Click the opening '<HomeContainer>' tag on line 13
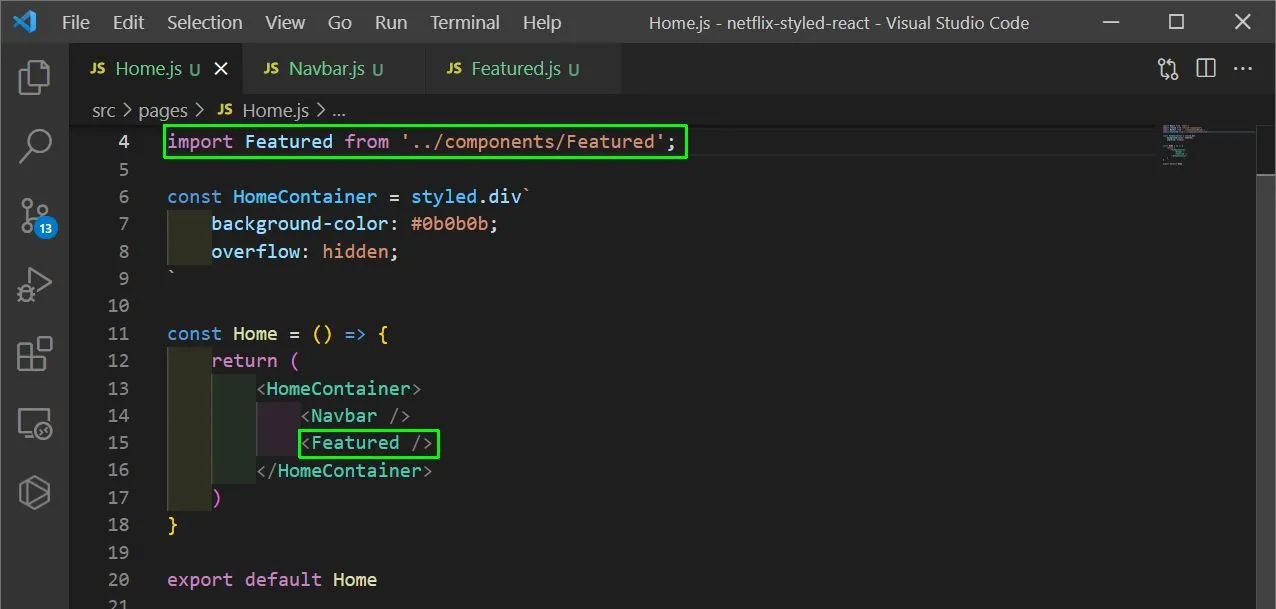The image size is (1276, 609). point(339,389)
